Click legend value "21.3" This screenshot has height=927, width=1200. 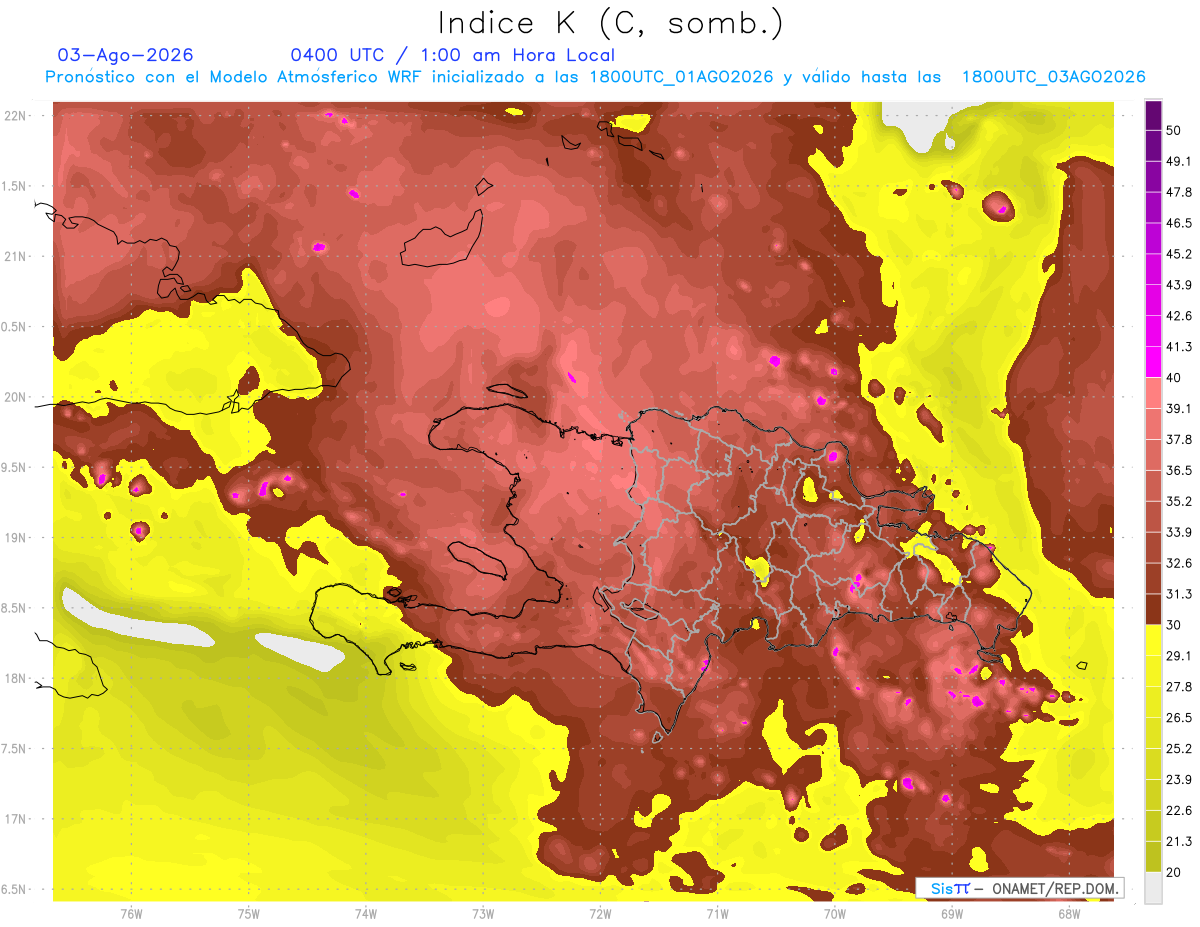(x=1179, y=841)
